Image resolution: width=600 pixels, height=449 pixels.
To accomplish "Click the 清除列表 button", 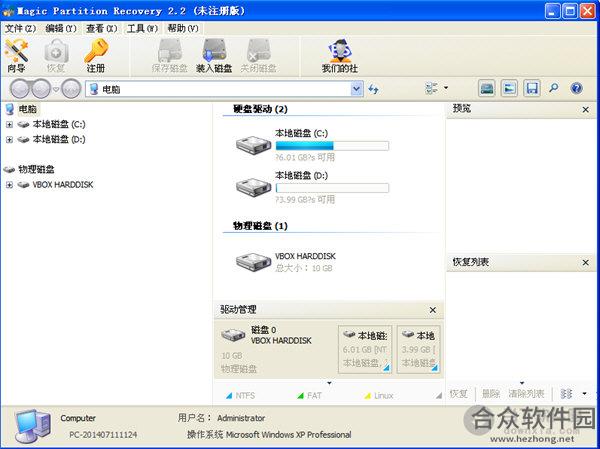I will pyautogui.click(x=526, y=393).
